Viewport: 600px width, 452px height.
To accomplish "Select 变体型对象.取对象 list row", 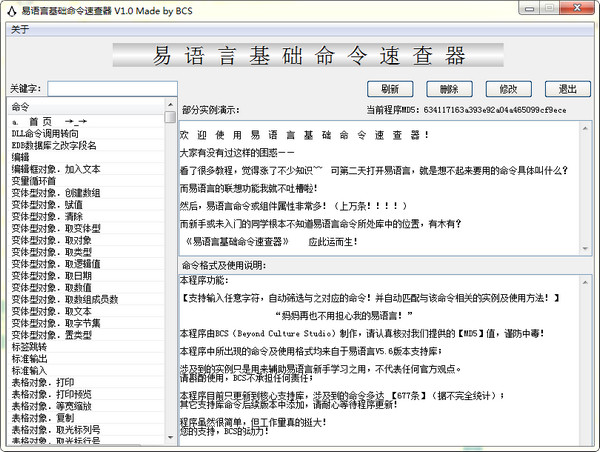I will pos(86,240).
